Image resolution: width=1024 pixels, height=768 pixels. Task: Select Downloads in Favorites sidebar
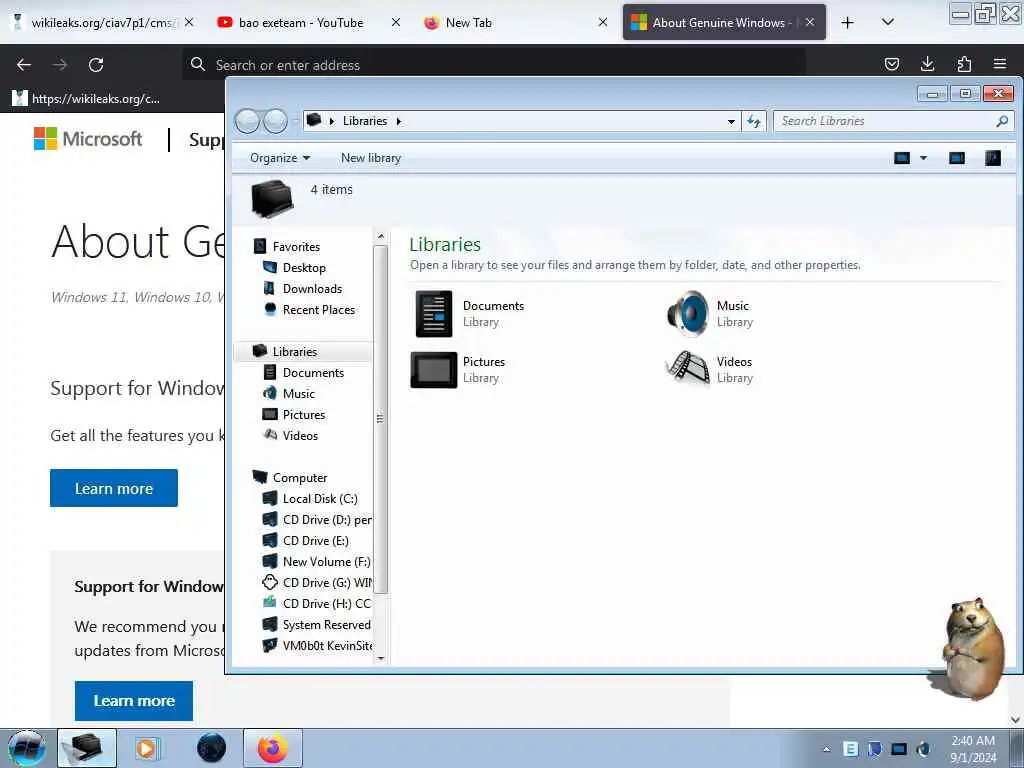point(312,289)
